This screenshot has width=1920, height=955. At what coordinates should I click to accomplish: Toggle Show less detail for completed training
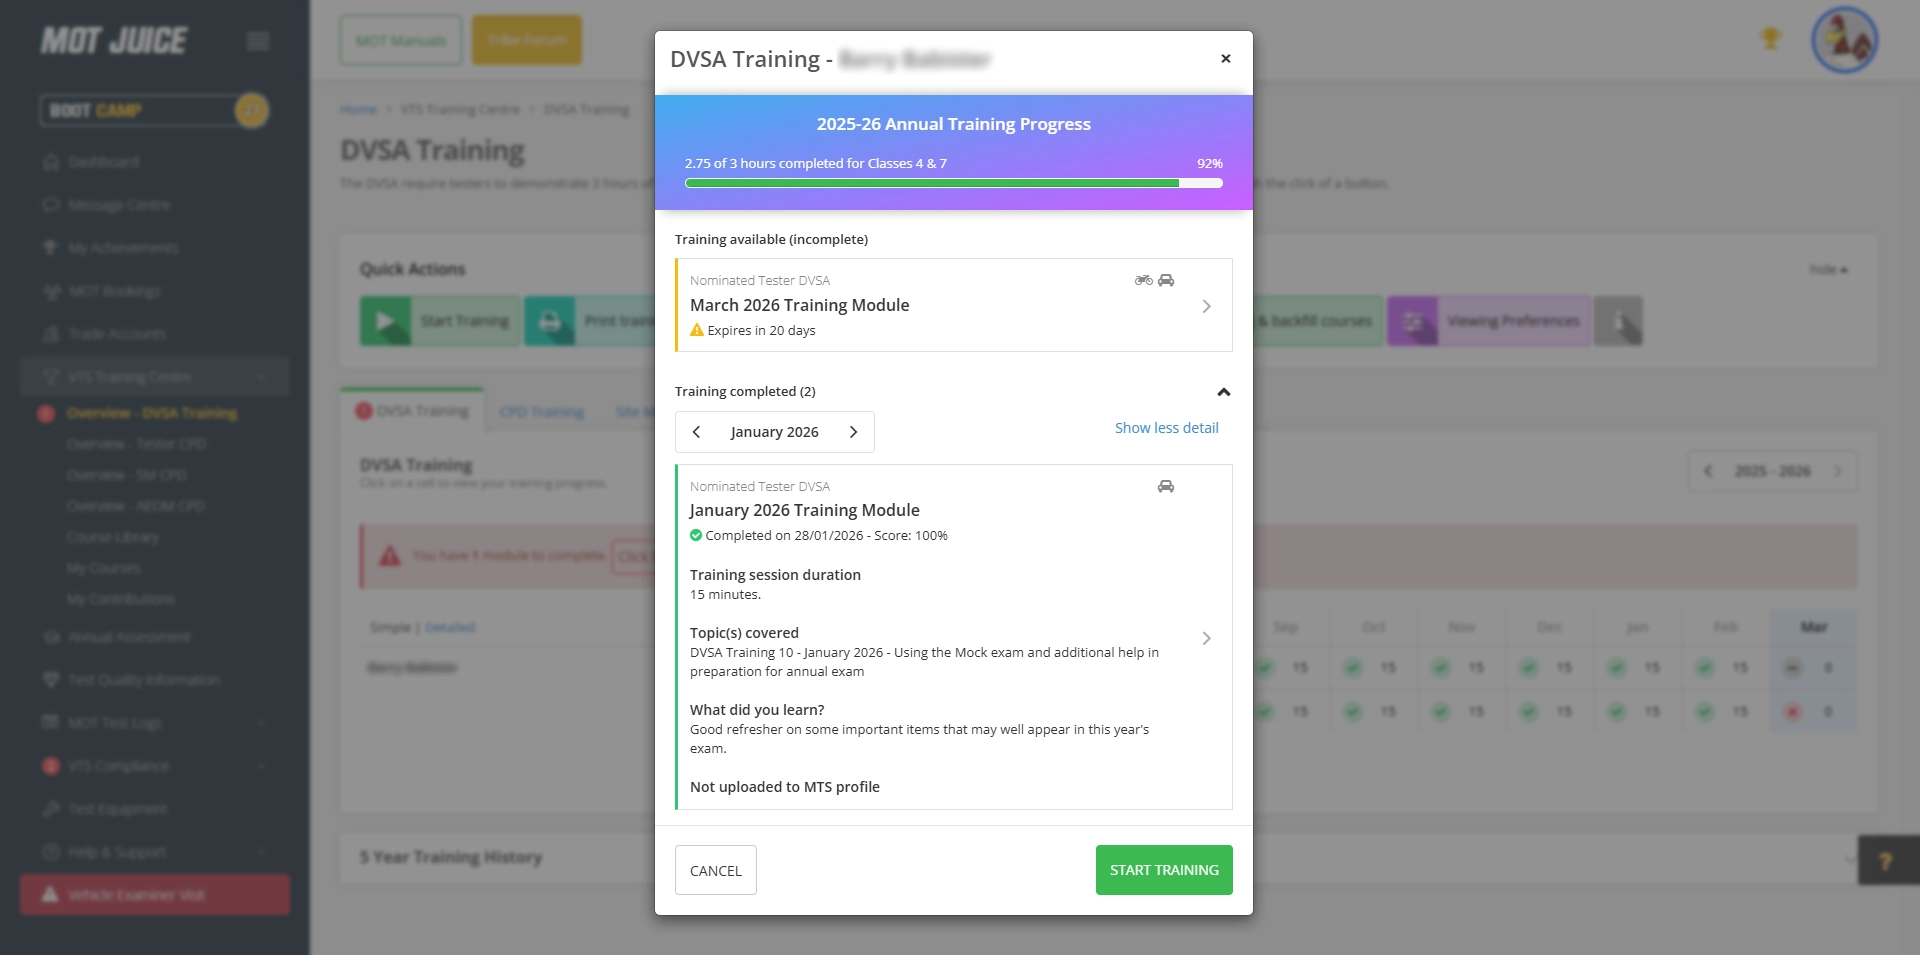click(1166, 428)
